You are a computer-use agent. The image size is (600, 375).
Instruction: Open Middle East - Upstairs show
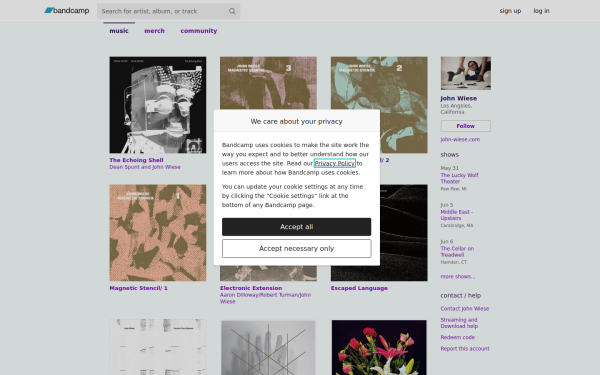[x=457, y=215]
